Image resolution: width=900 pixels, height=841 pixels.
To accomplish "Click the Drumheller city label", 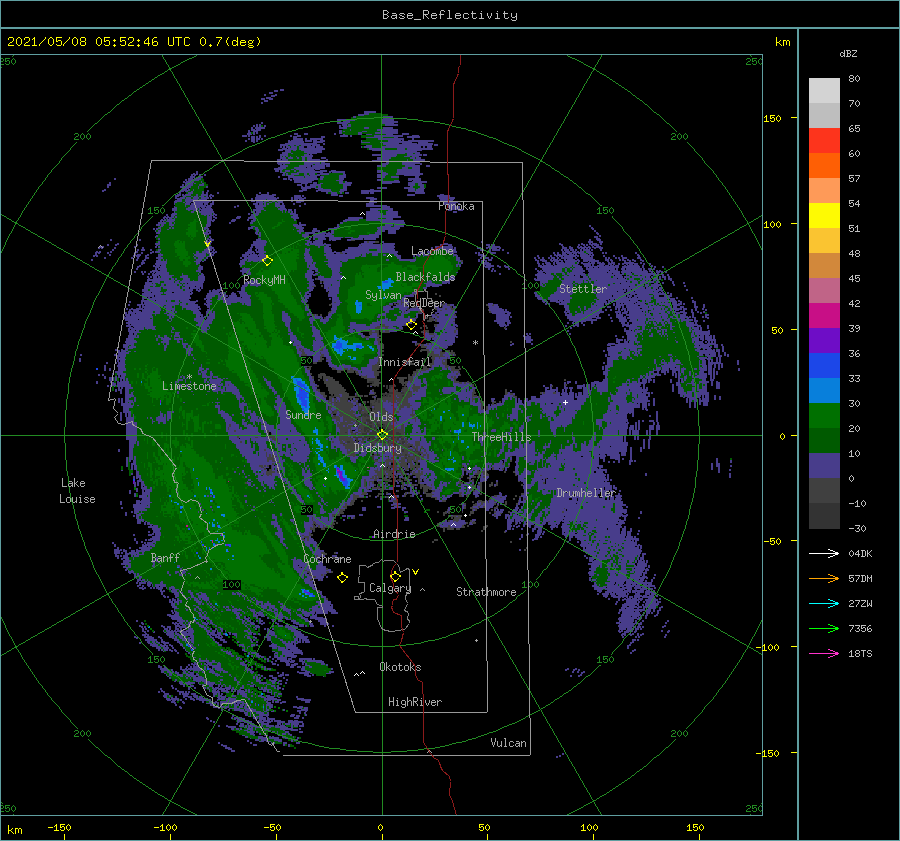I will (x=585, y=493).
